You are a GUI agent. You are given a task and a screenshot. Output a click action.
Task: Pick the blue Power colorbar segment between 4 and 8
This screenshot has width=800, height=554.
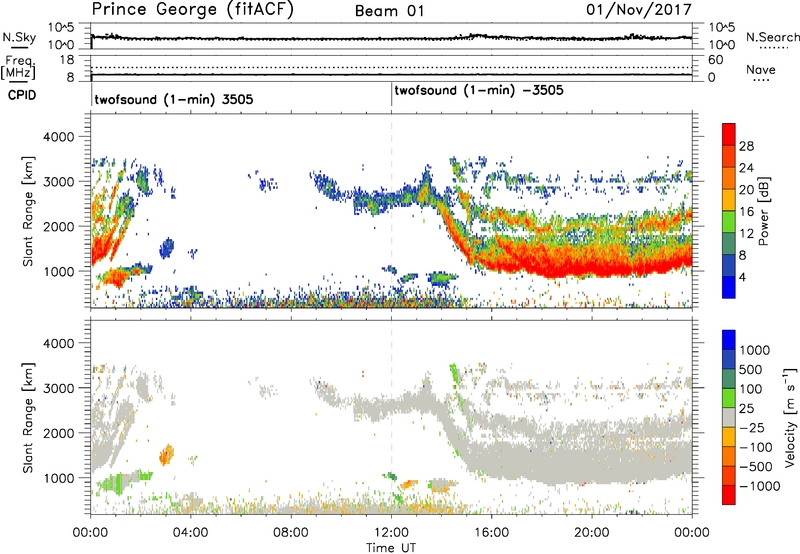(729, 266)
